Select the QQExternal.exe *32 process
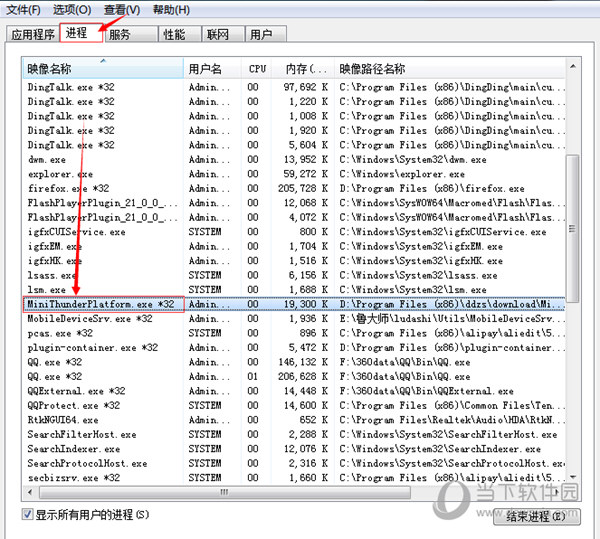 tap(293, 391)
